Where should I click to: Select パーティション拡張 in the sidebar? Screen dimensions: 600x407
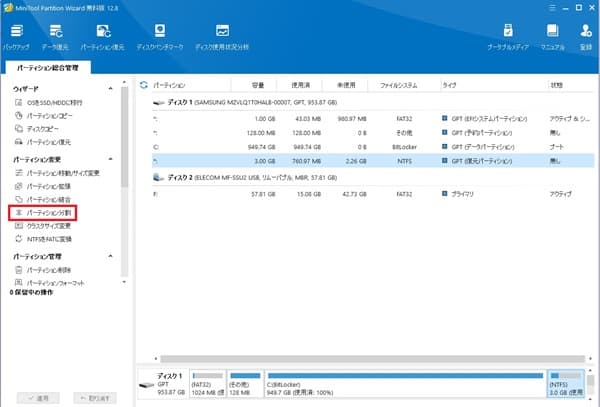(43, 186)
